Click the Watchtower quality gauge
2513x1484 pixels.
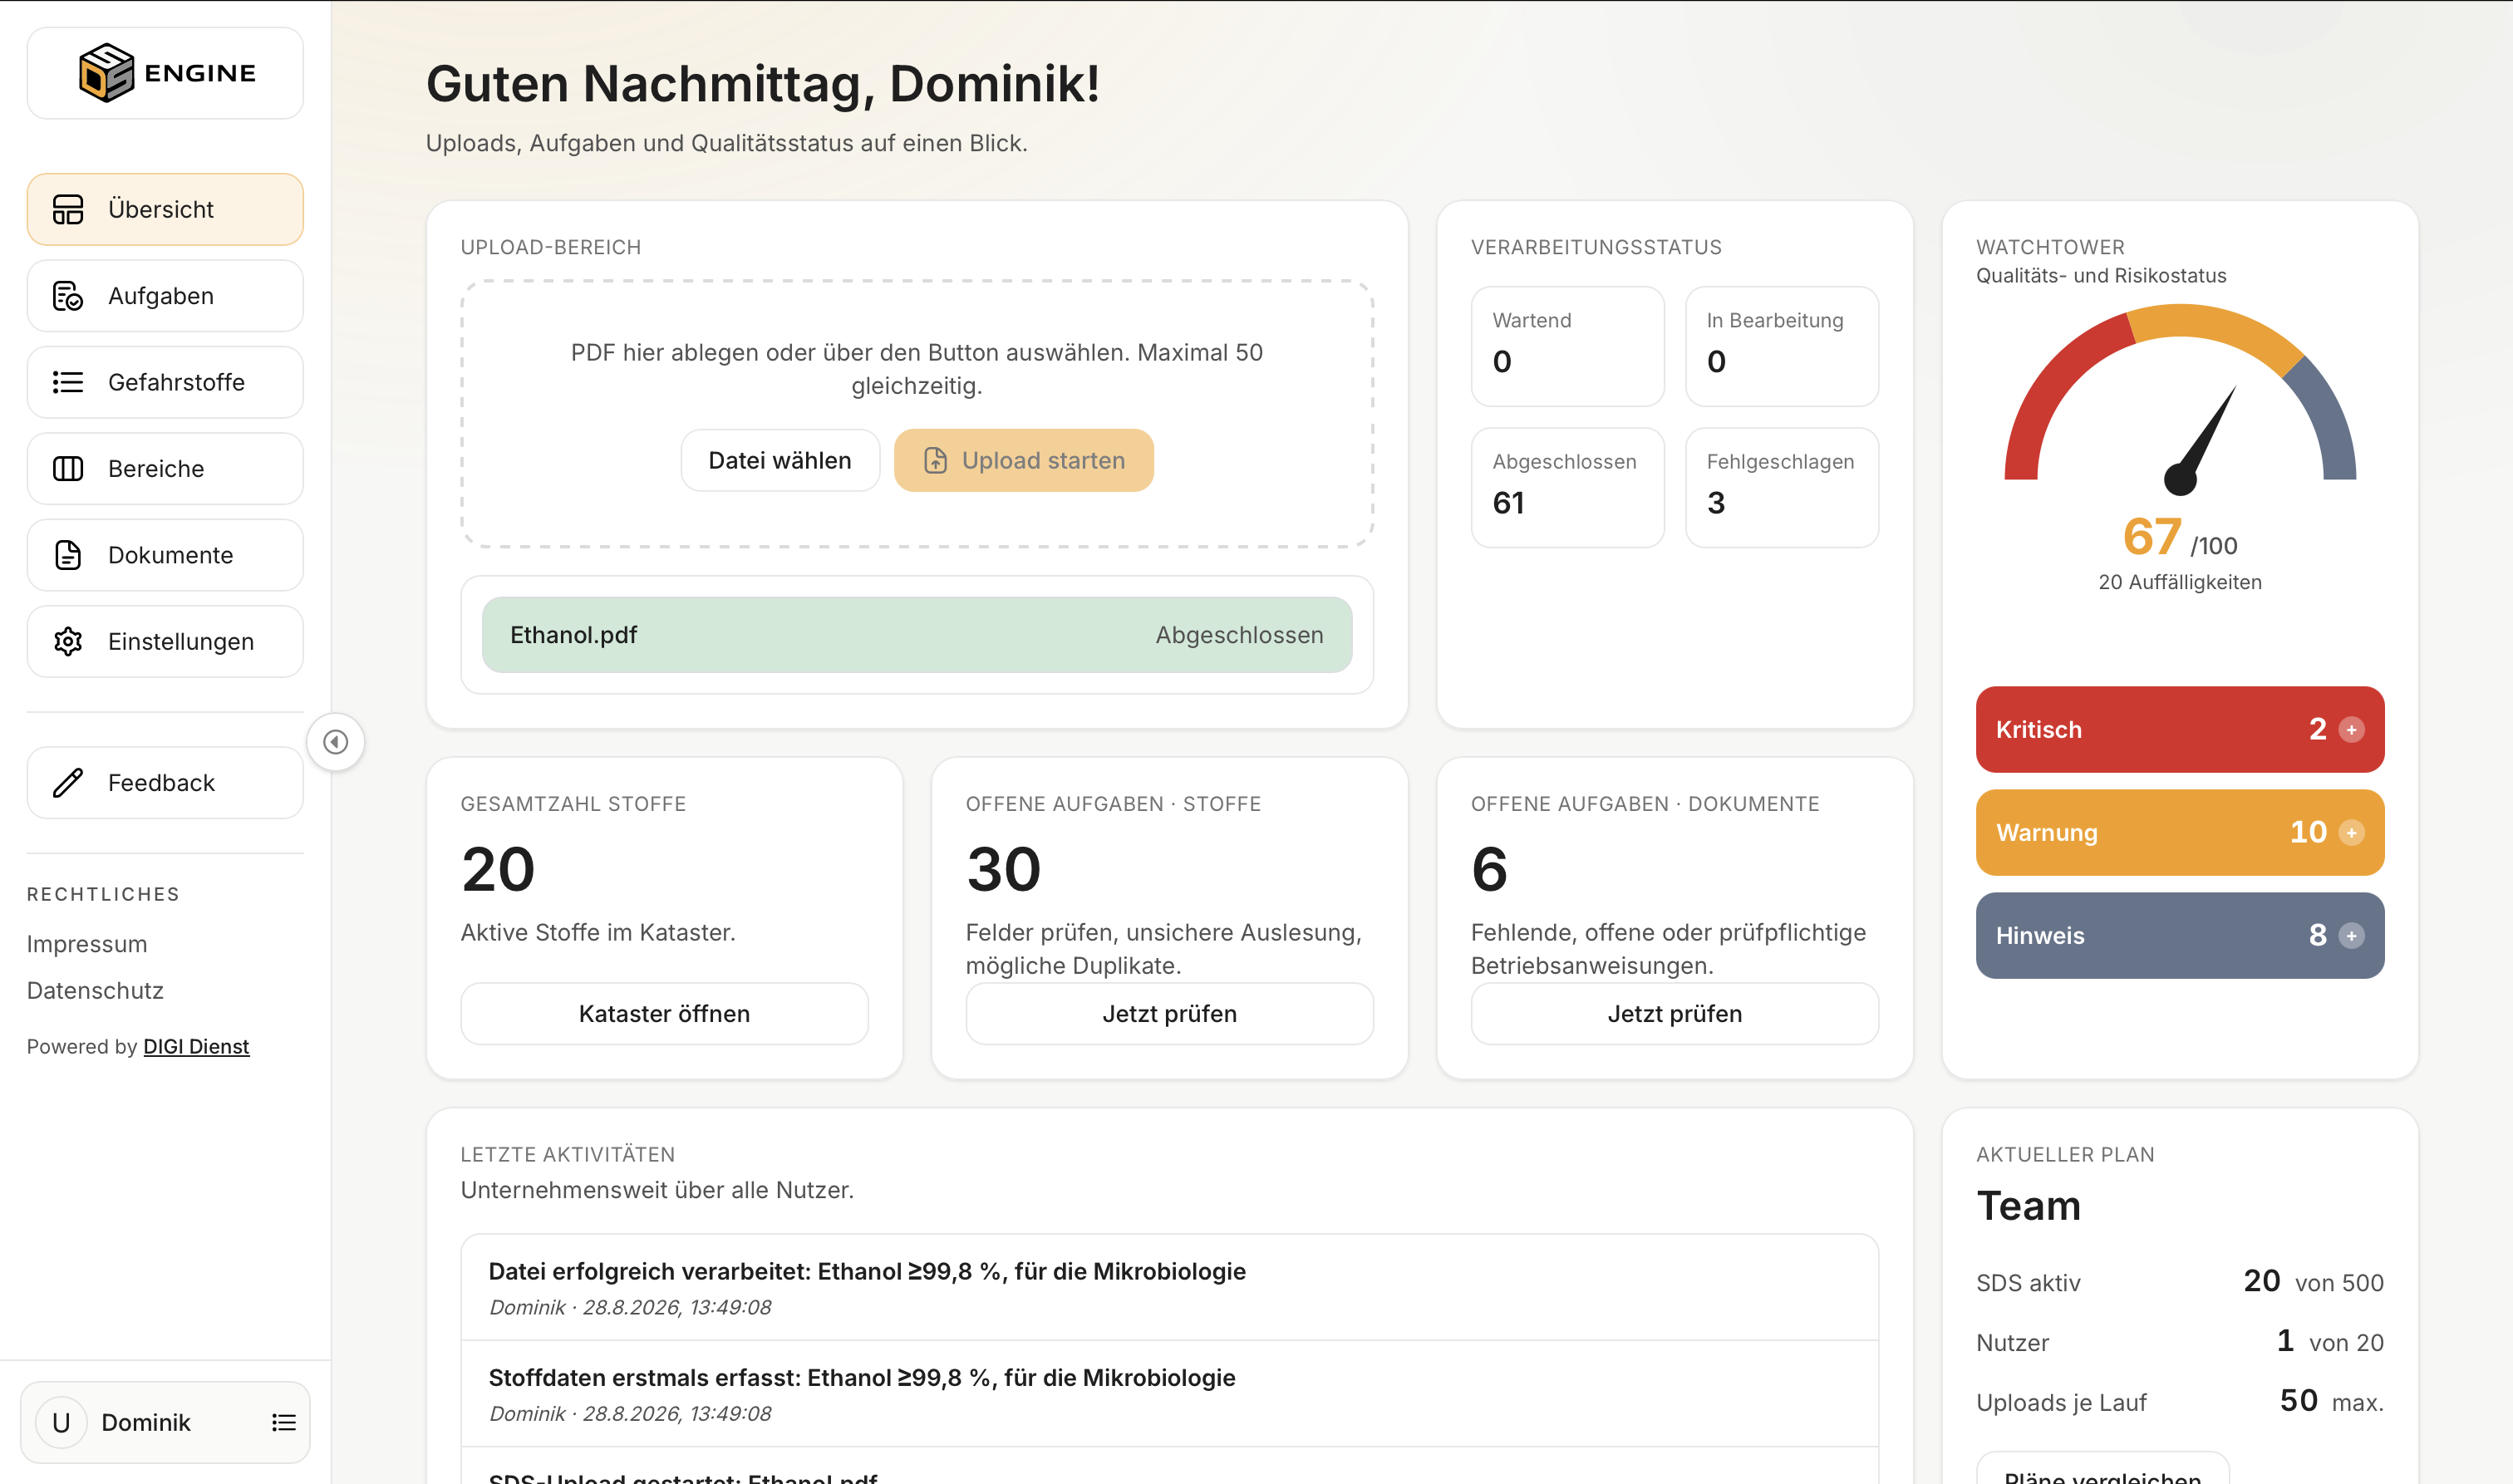pos(2180,400)
